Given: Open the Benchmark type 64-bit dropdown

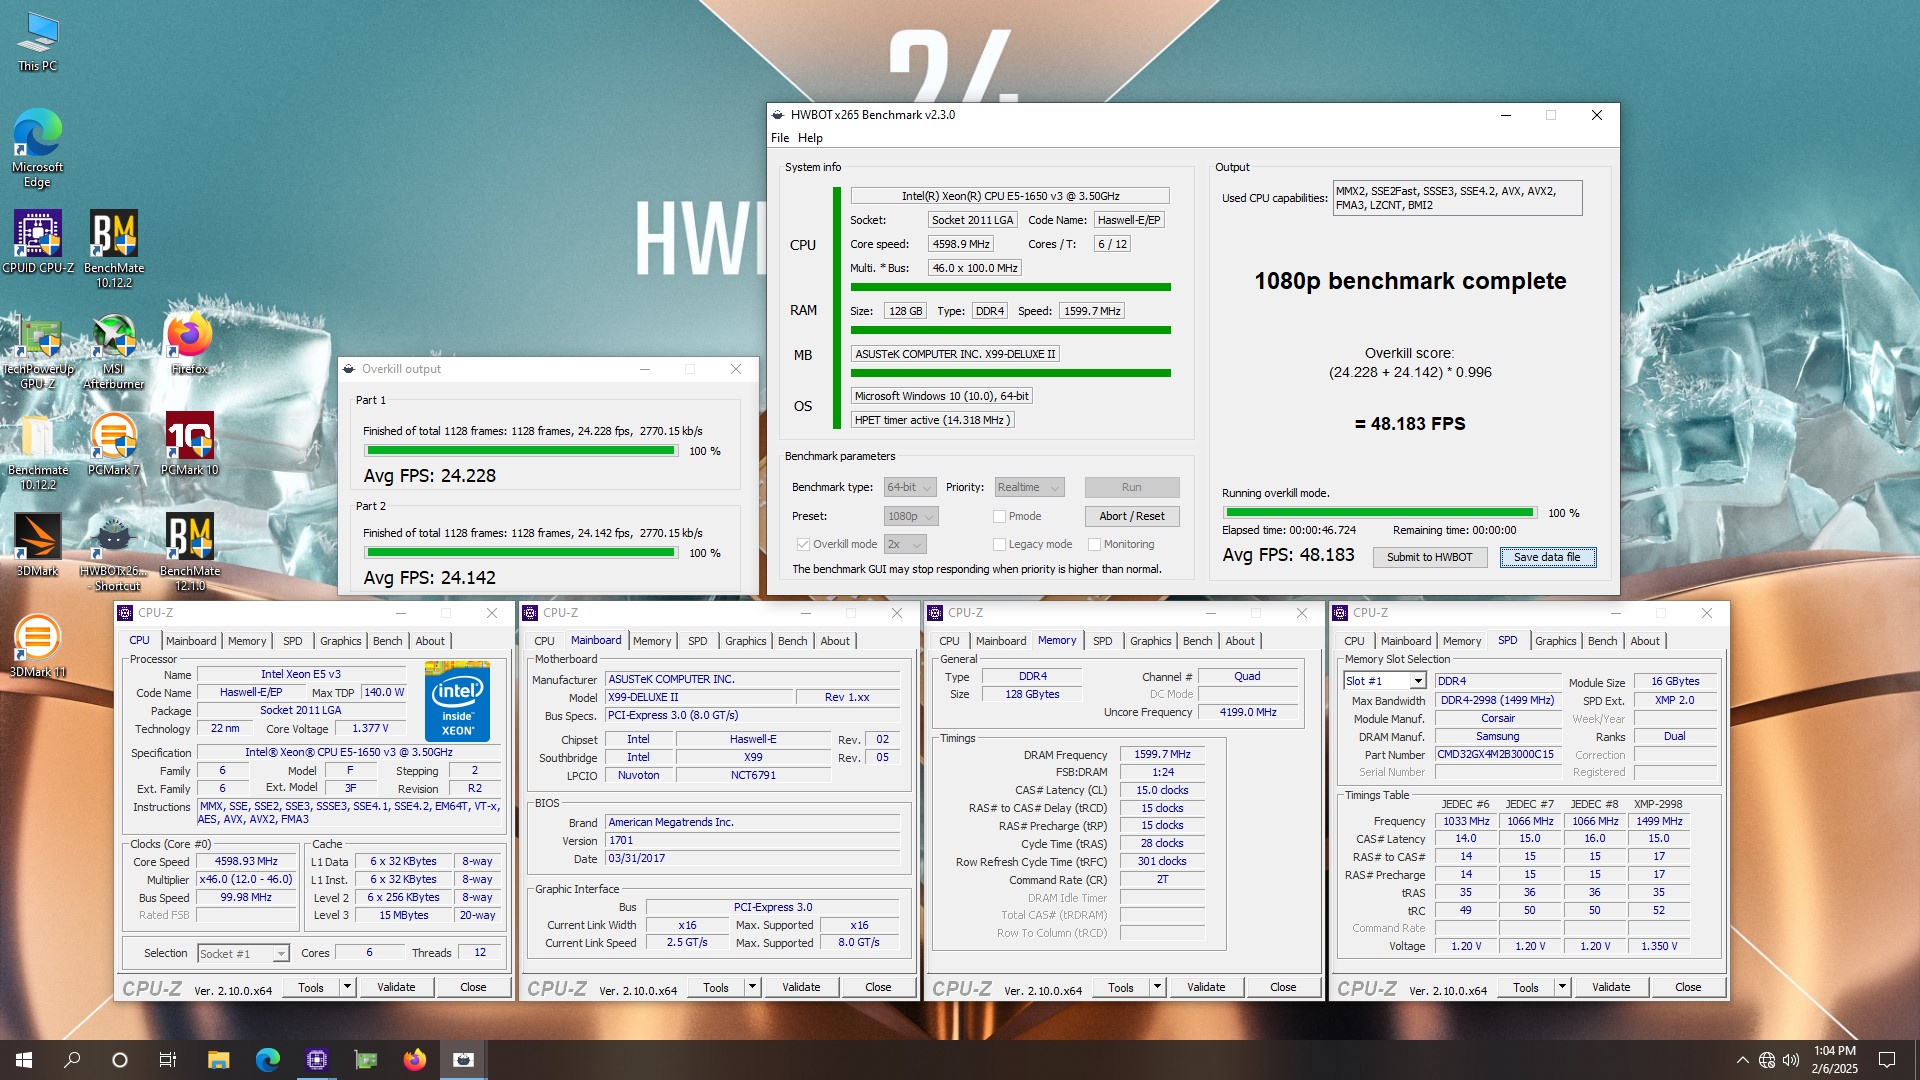Looking at the screenshot, I should click(x=910, y=487).
